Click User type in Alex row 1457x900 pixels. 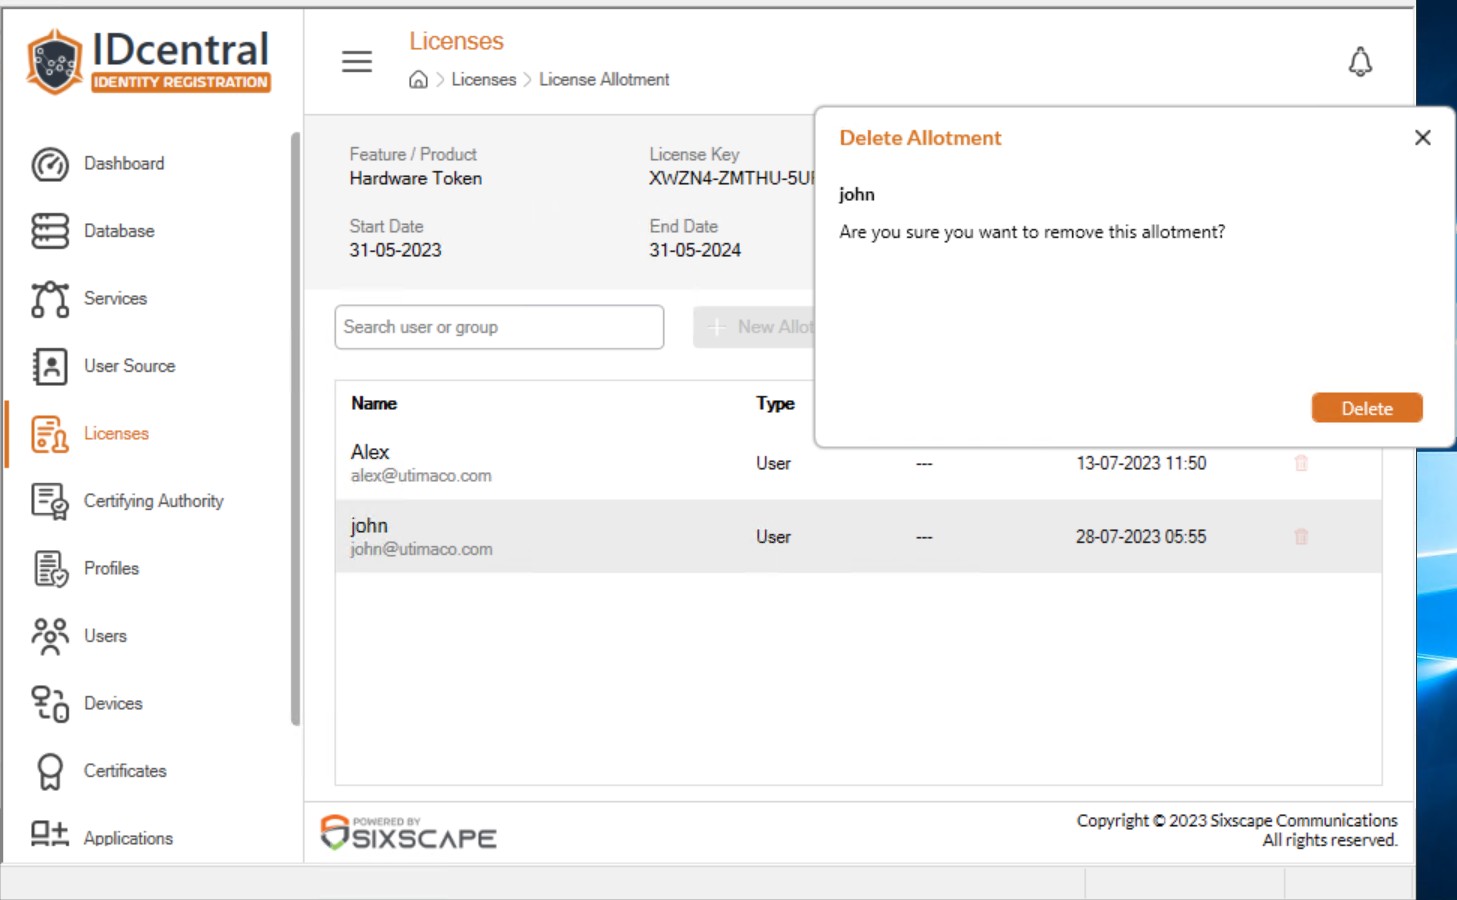773,464
